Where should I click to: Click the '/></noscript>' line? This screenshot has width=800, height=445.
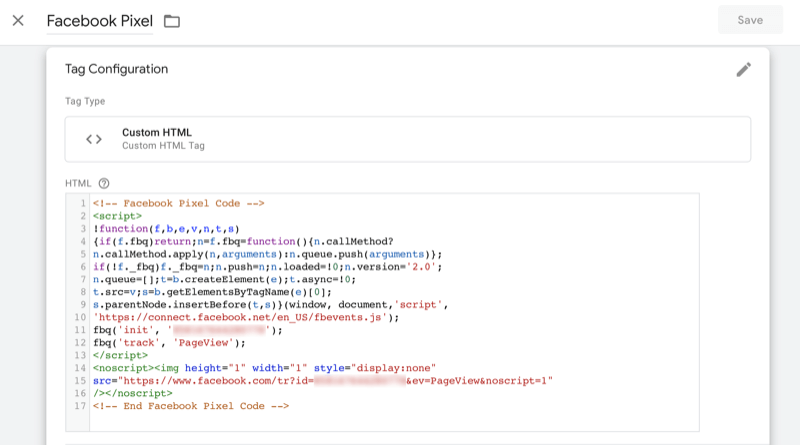[133, 393]
